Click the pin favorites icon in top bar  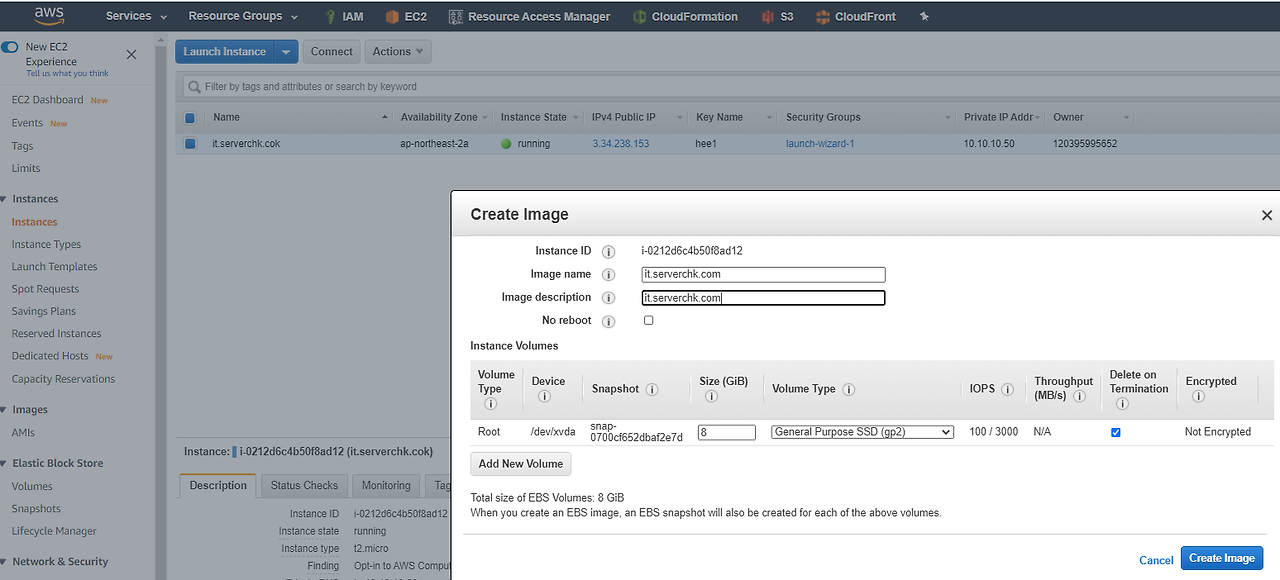(x=923, y=16)
